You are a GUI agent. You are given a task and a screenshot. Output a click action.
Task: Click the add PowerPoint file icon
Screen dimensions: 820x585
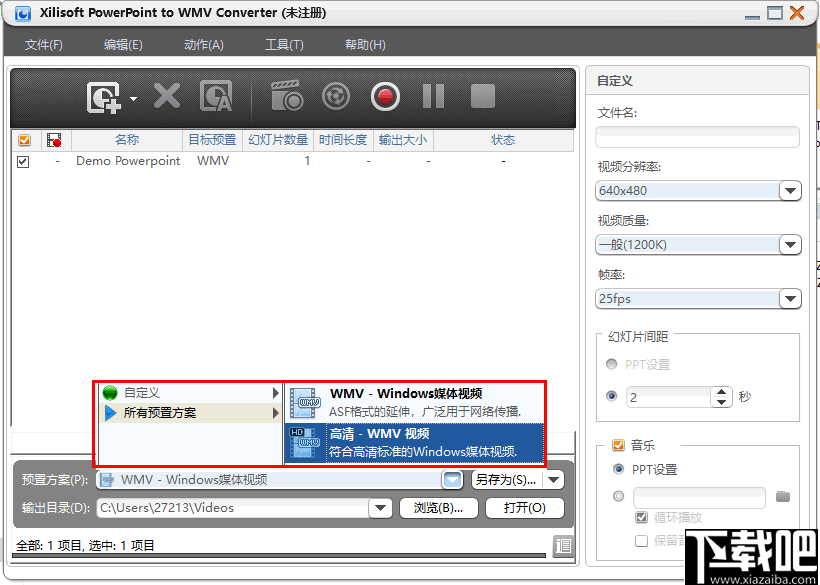coord(105,97)
